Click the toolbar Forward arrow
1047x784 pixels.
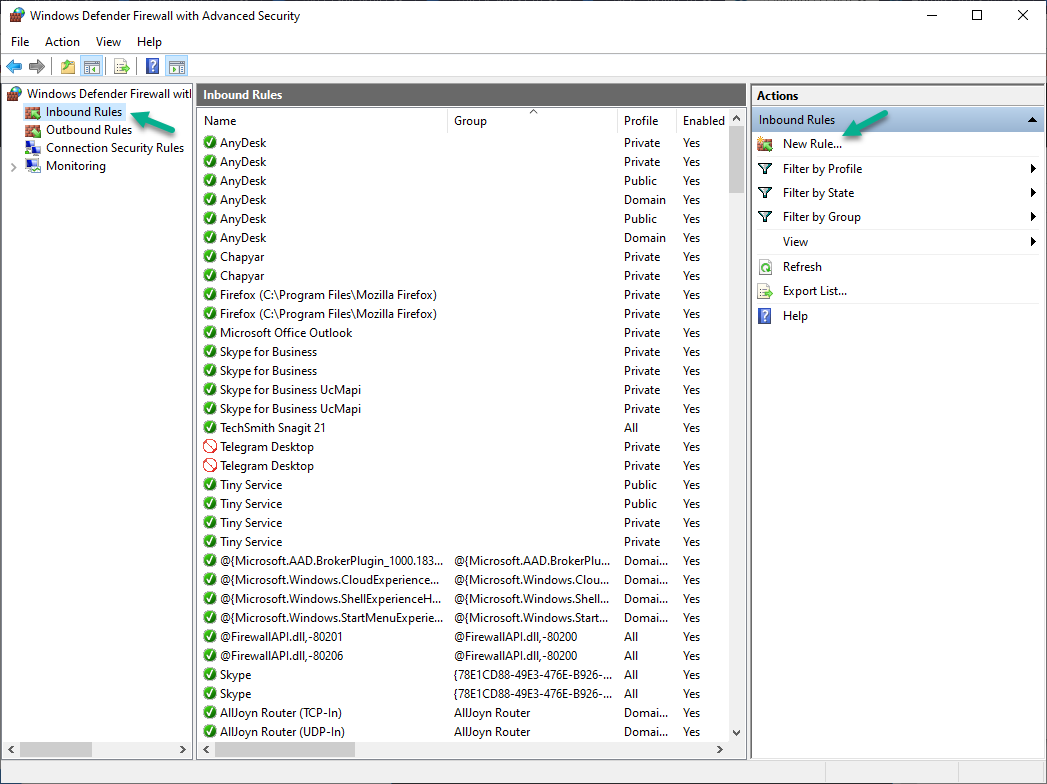(37, 66)
